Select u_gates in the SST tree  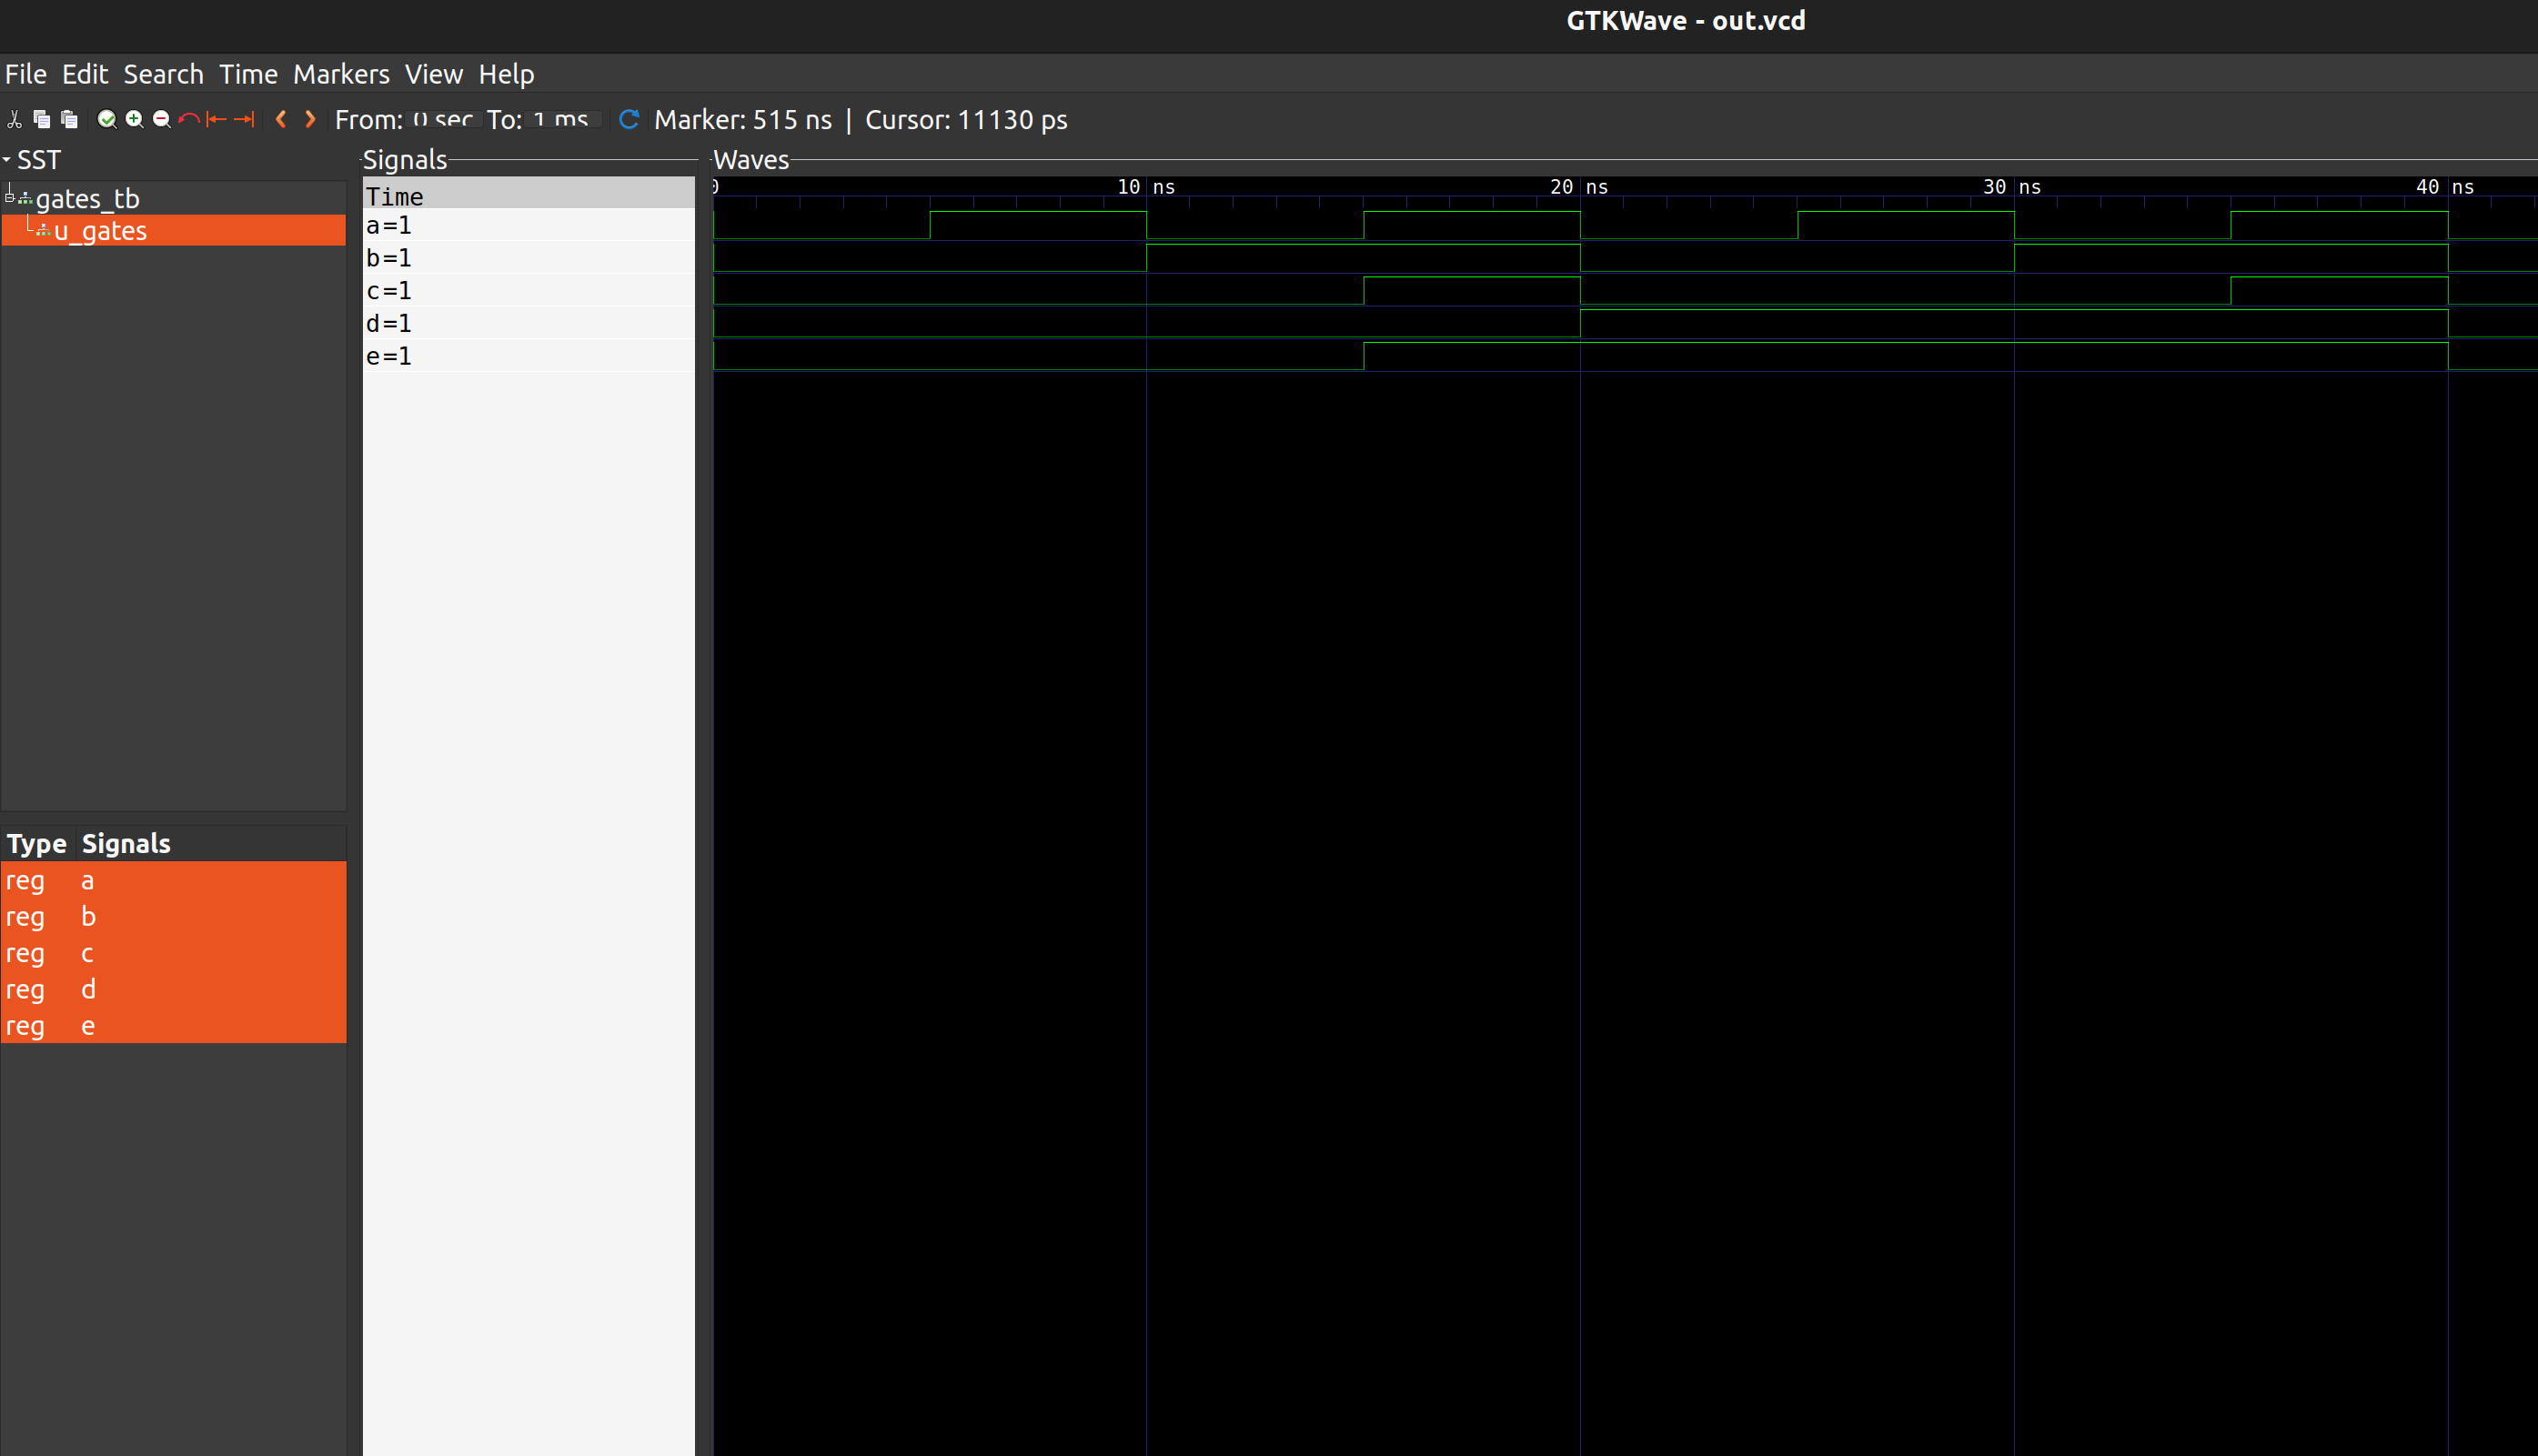(100, 231)
